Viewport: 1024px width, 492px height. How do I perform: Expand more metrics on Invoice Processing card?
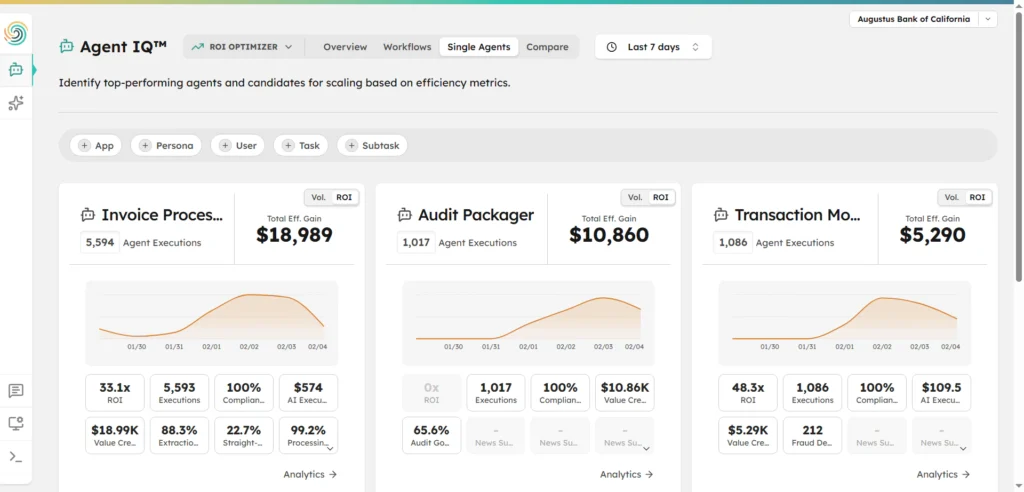[330, 449]
